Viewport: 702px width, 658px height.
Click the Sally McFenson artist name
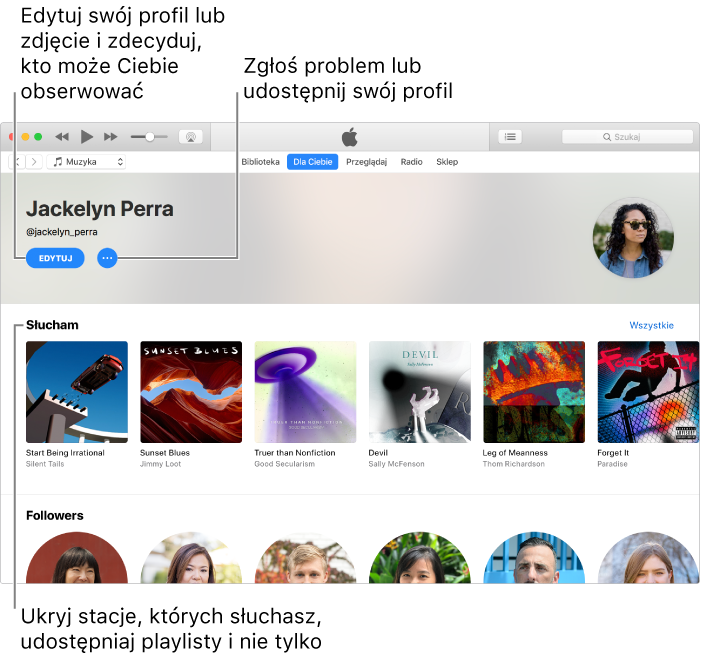tap(396, 464)
